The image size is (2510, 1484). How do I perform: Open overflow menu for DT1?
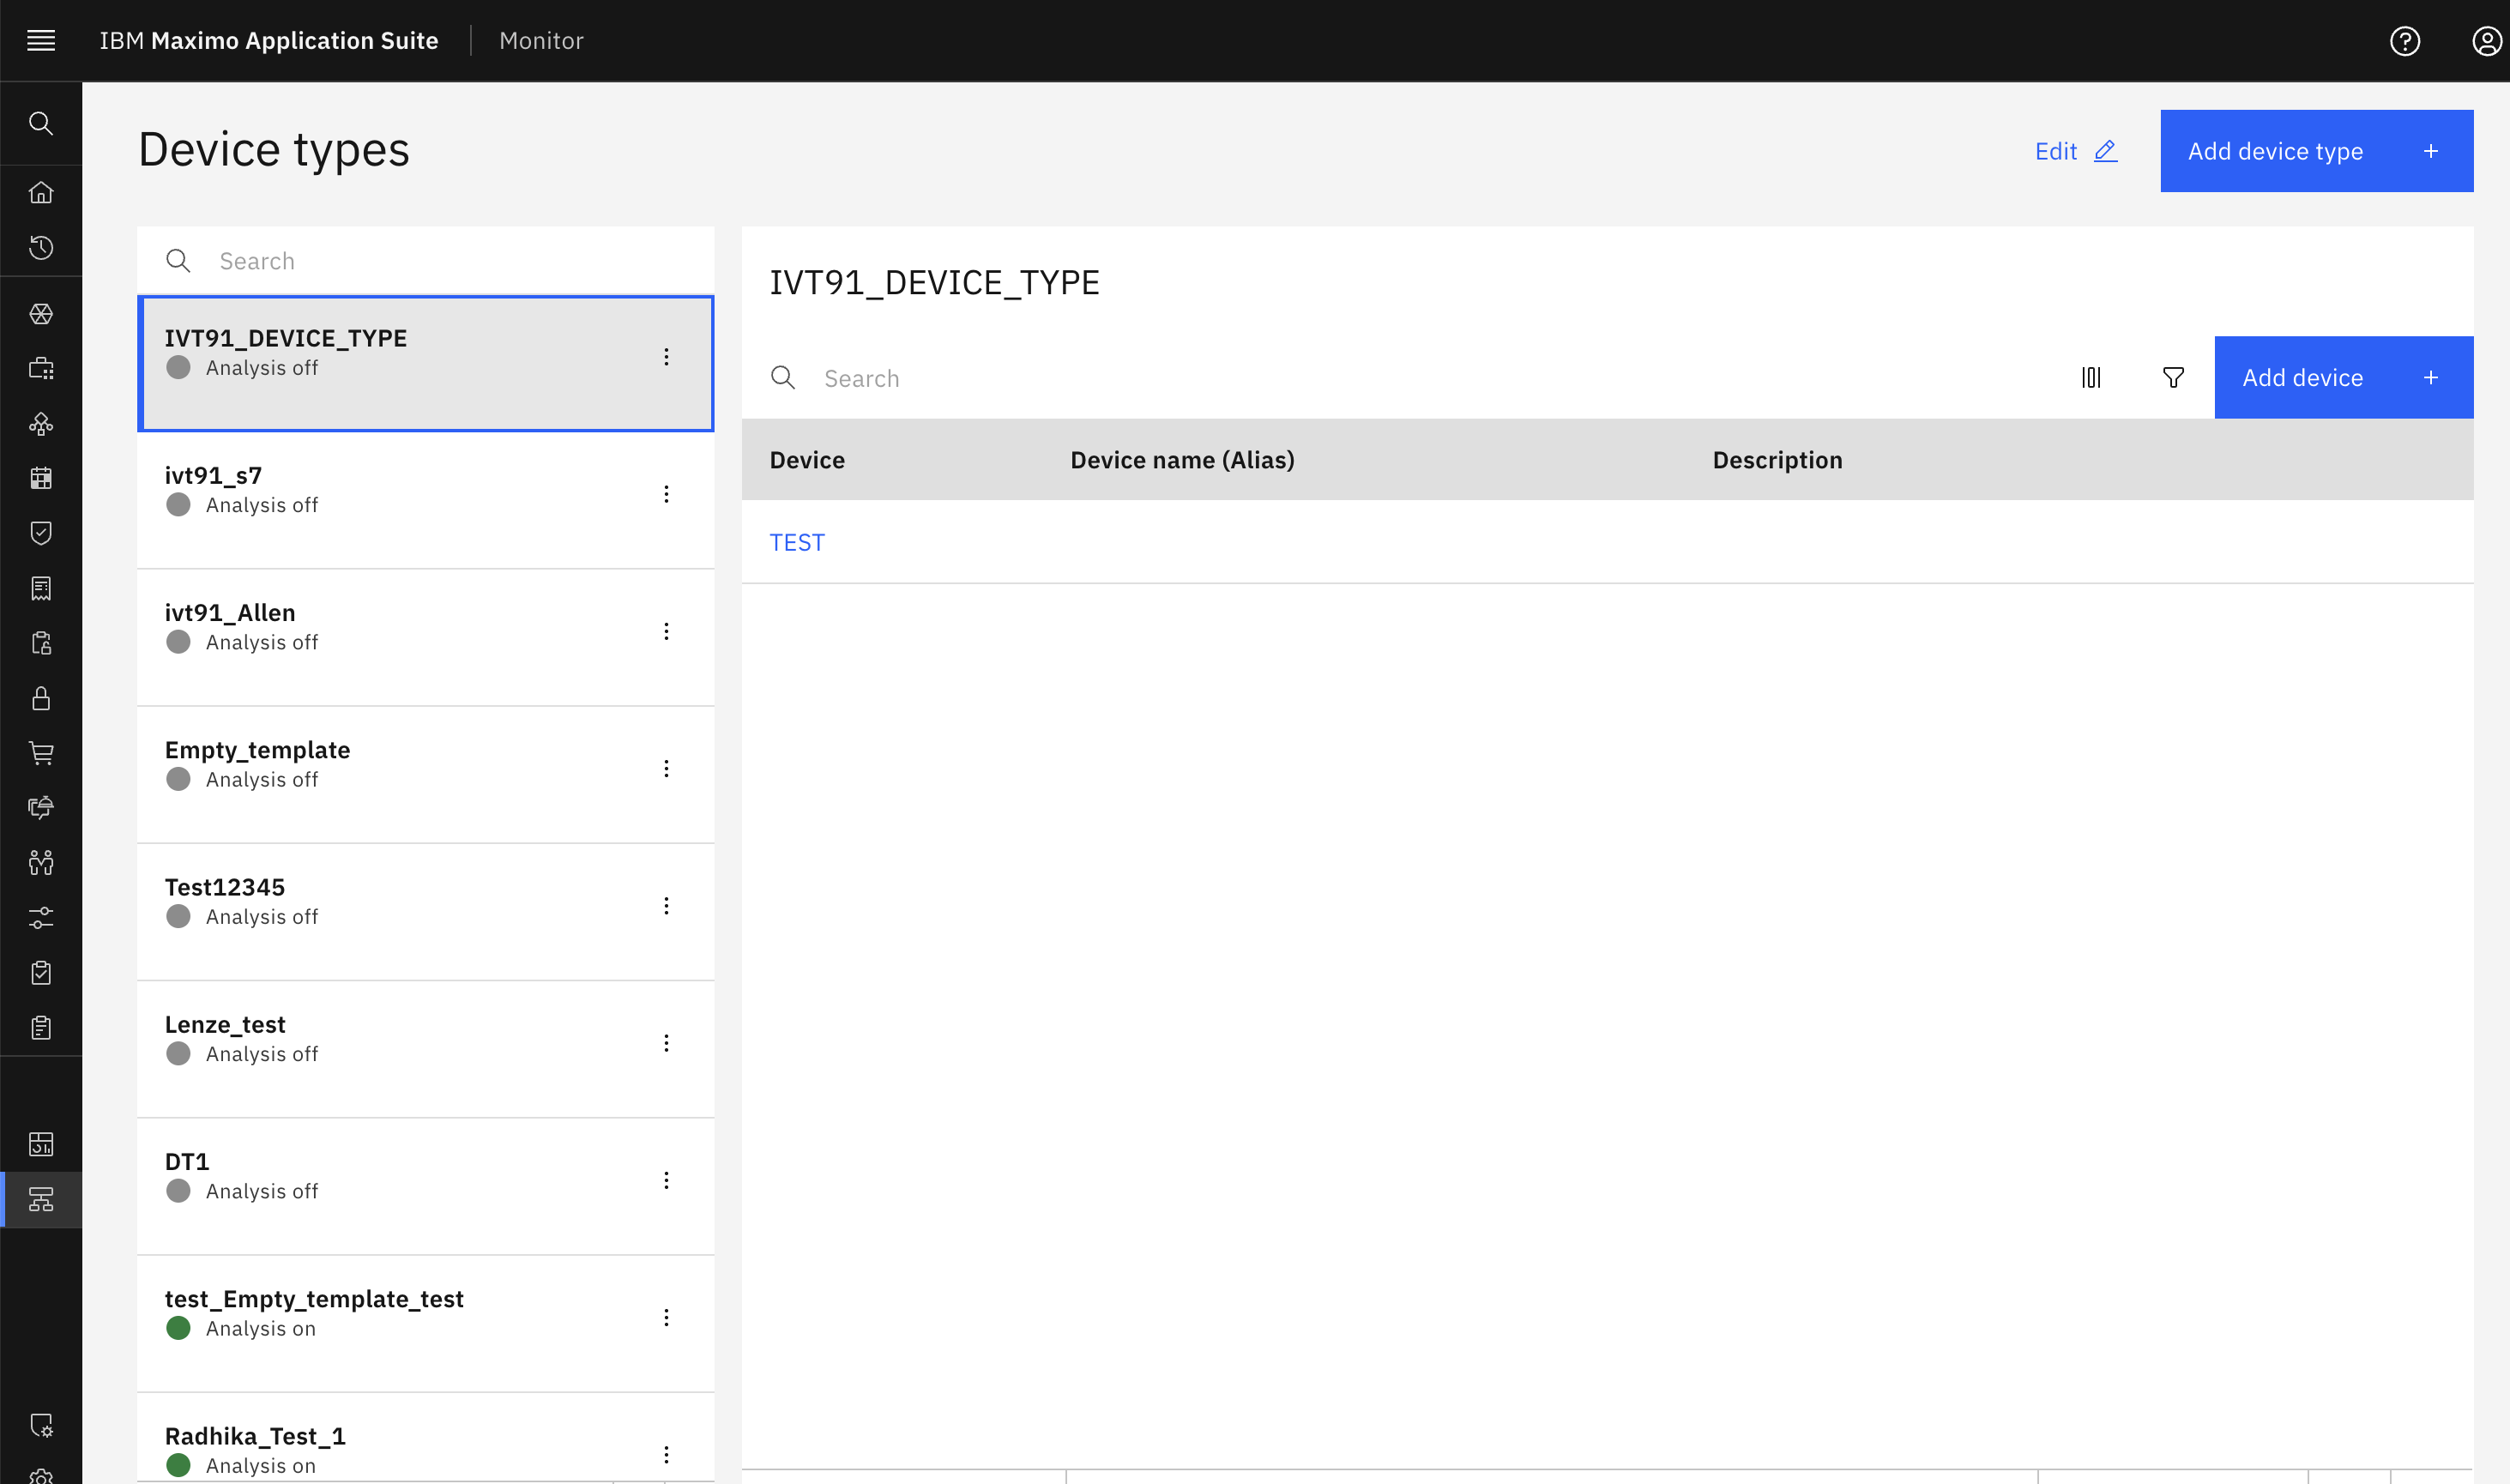pos(666,1180)
